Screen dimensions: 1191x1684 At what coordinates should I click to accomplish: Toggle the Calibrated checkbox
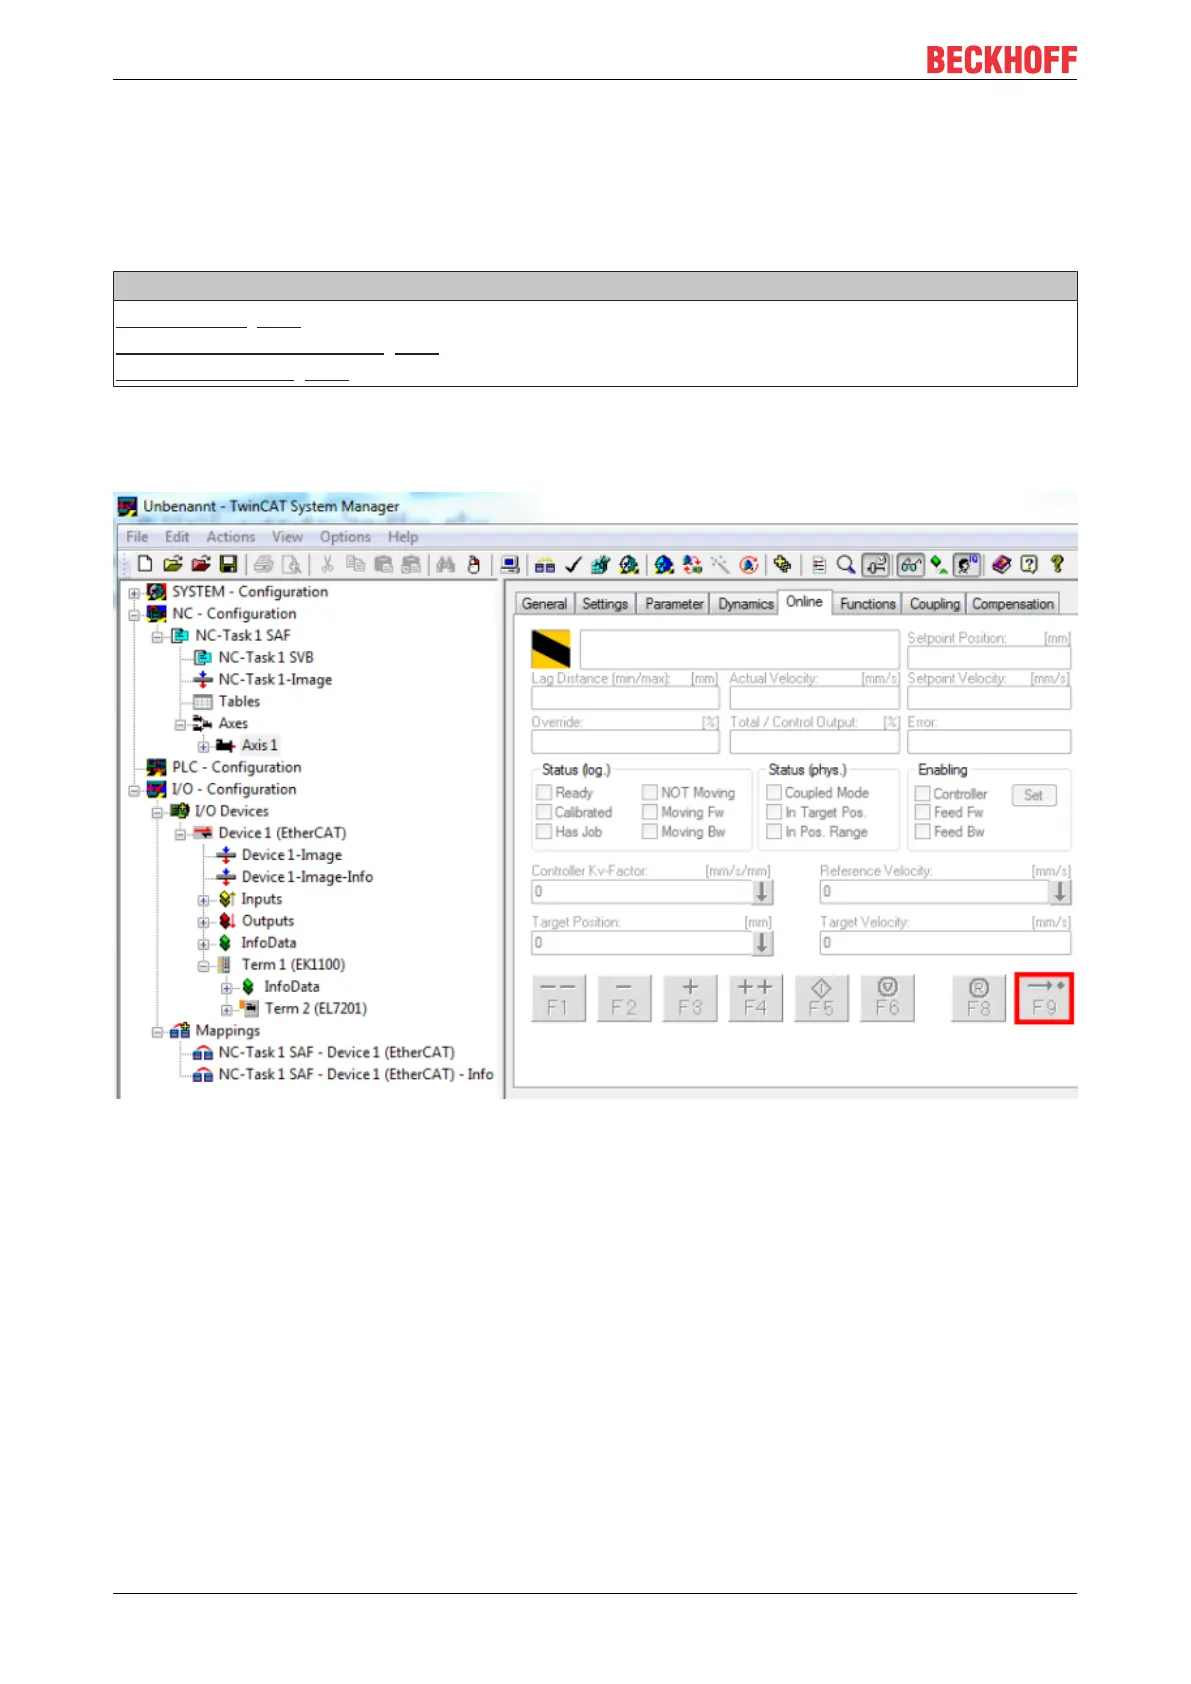tap(544, 812)
